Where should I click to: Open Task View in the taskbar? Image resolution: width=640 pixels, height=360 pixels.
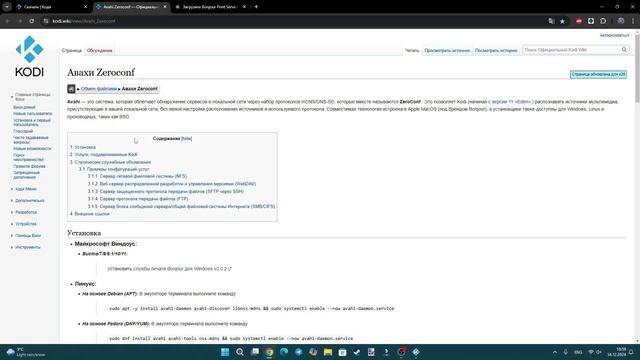[255, 352]
